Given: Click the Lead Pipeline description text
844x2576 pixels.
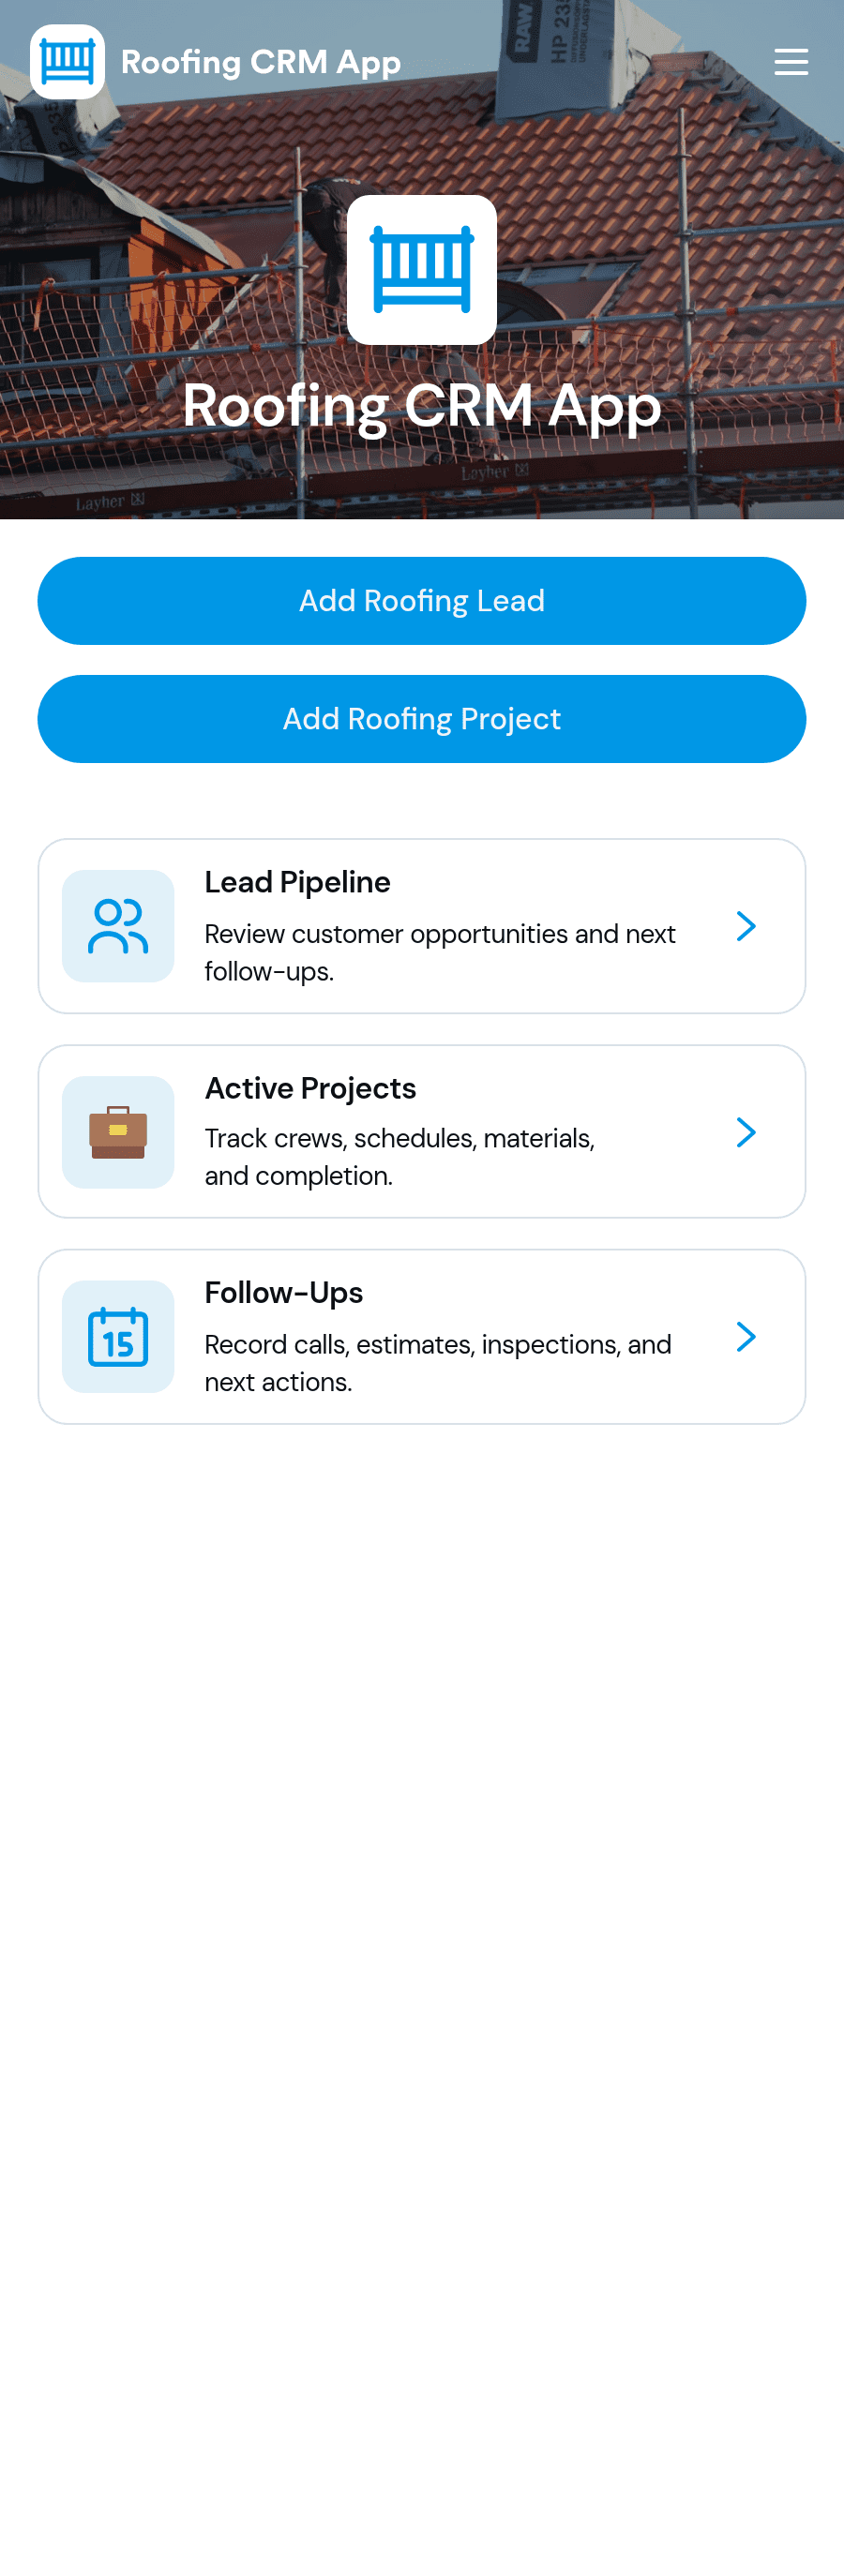Looking at the screenshot, I should pos(440,952).
